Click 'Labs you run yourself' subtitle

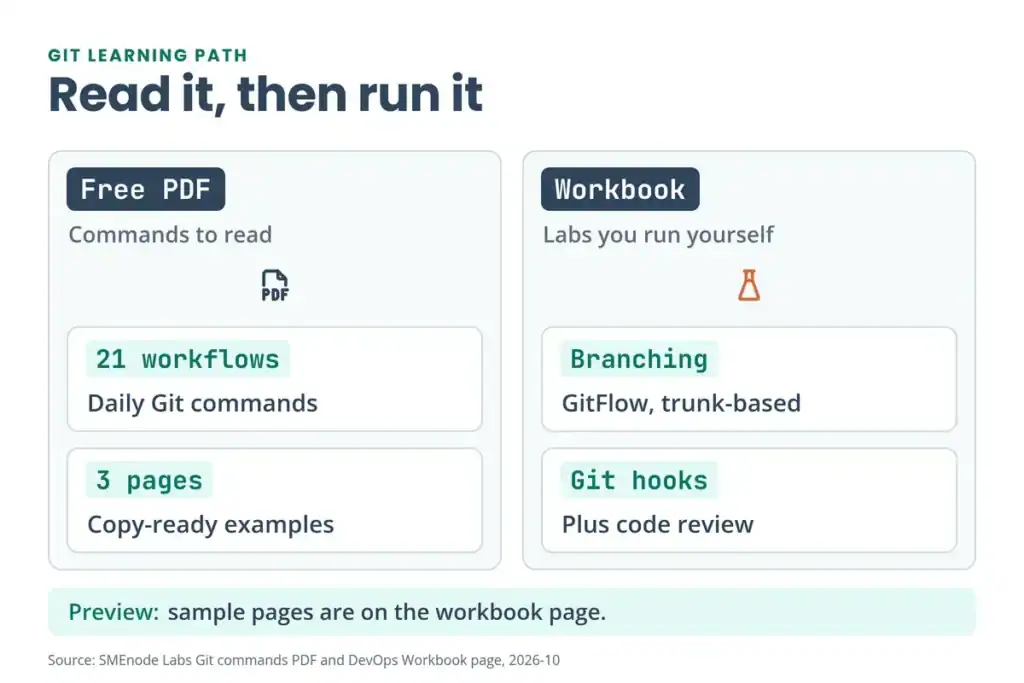click(x=658, y=234)
